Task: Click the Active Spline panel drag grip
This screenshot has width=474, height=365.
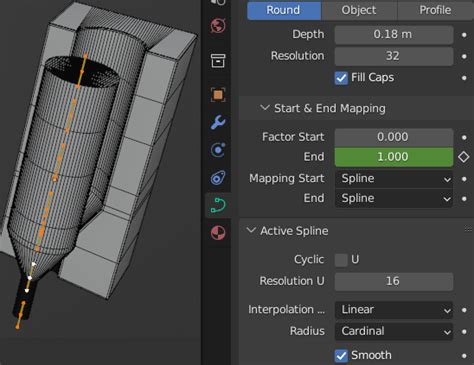Action: (x=468, y=229)
